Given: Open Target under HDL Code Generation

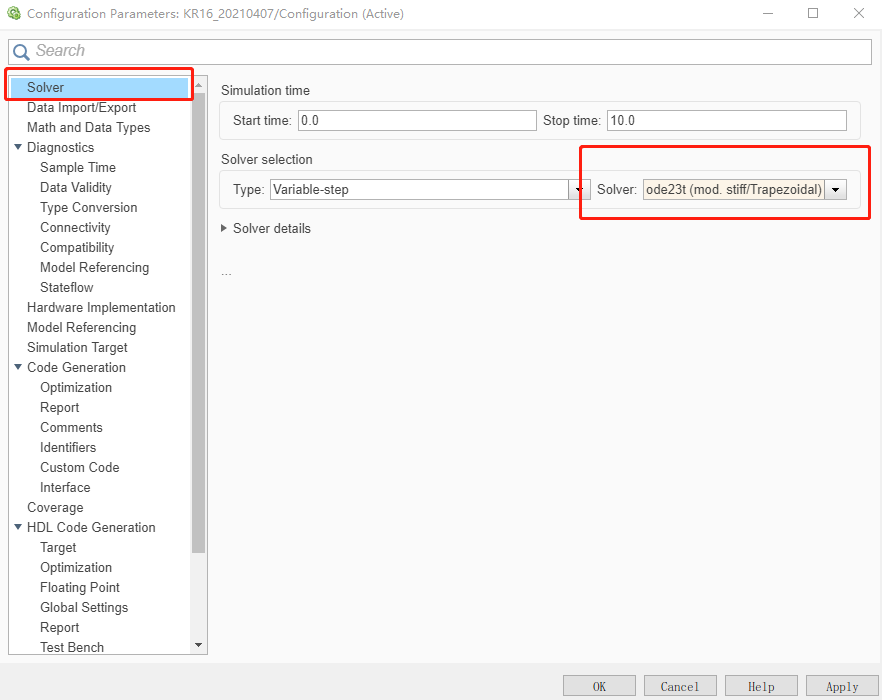Looking at the screenshot, I should (x=58, y=548).
